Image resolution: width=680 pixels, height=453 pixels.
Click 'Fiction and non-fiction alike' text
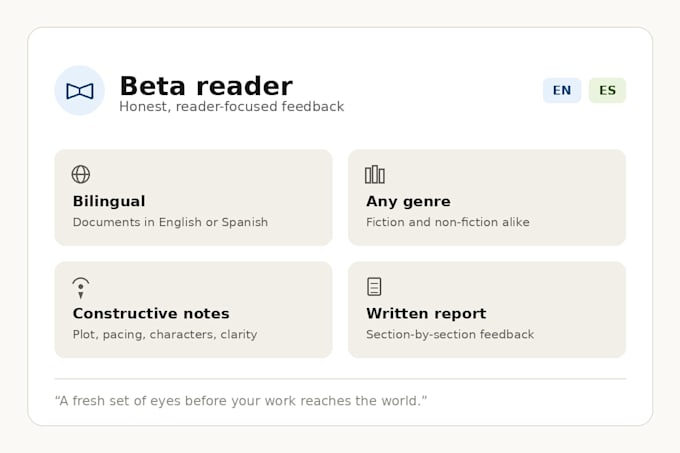[448, 222]
